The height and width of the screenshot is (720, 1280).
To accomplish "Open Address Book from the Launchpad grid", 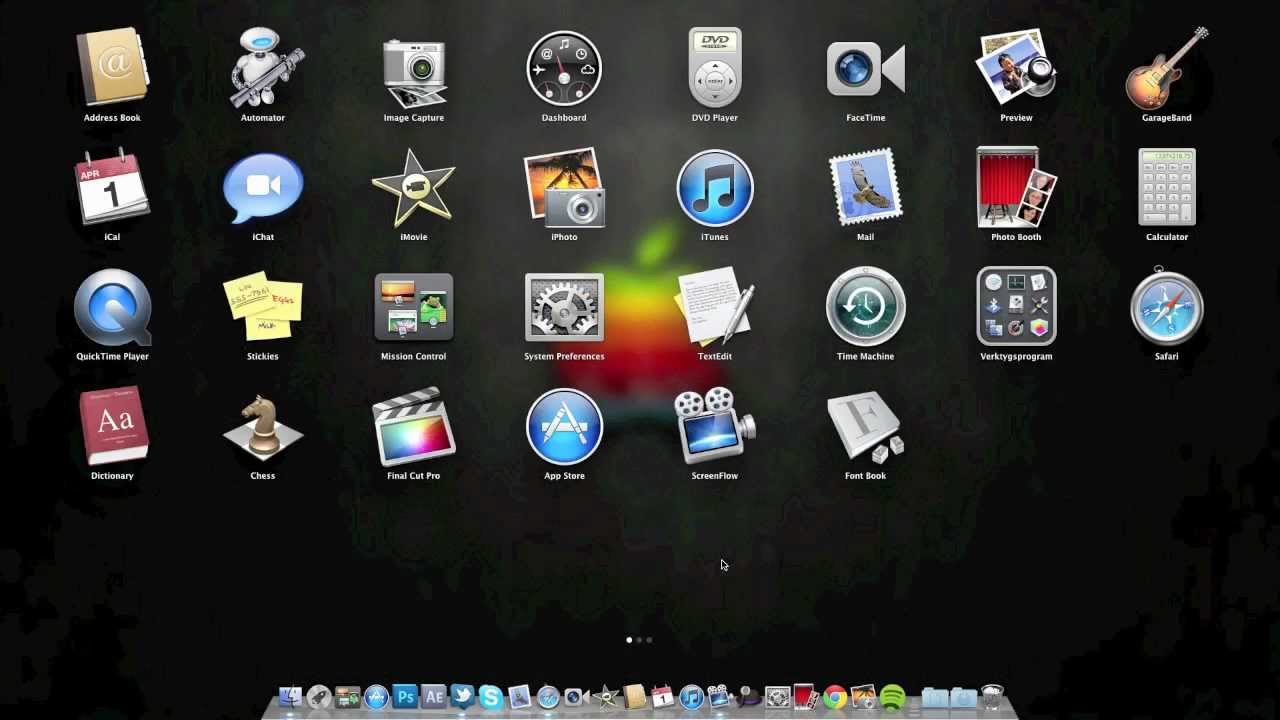I will click(x=112, y=68).
